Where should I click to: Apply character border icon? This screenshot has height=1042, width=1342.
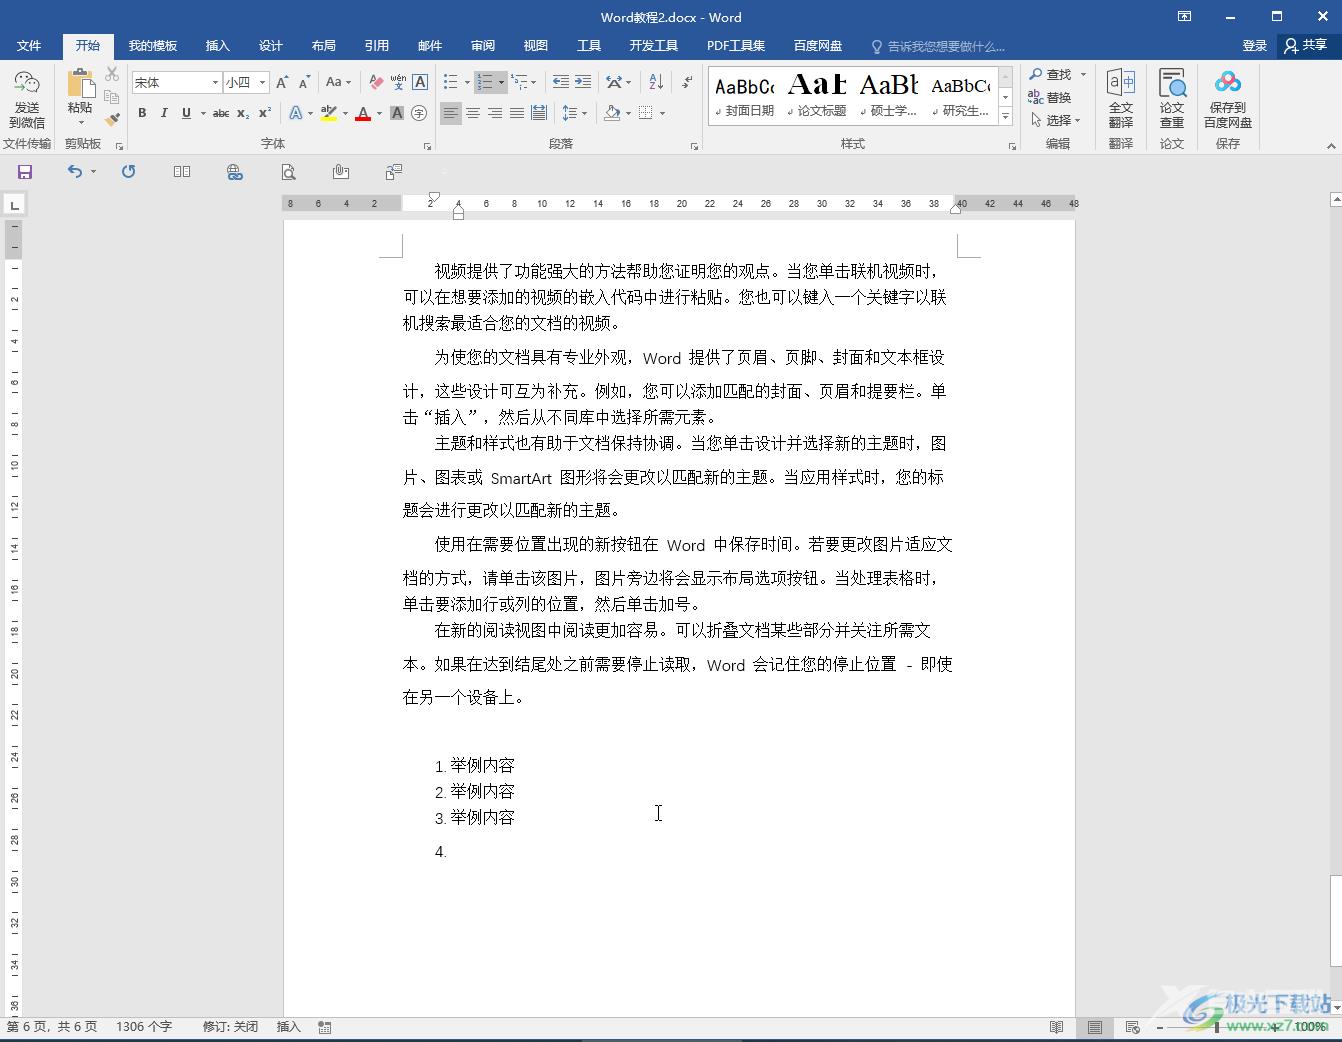(420, 82)
